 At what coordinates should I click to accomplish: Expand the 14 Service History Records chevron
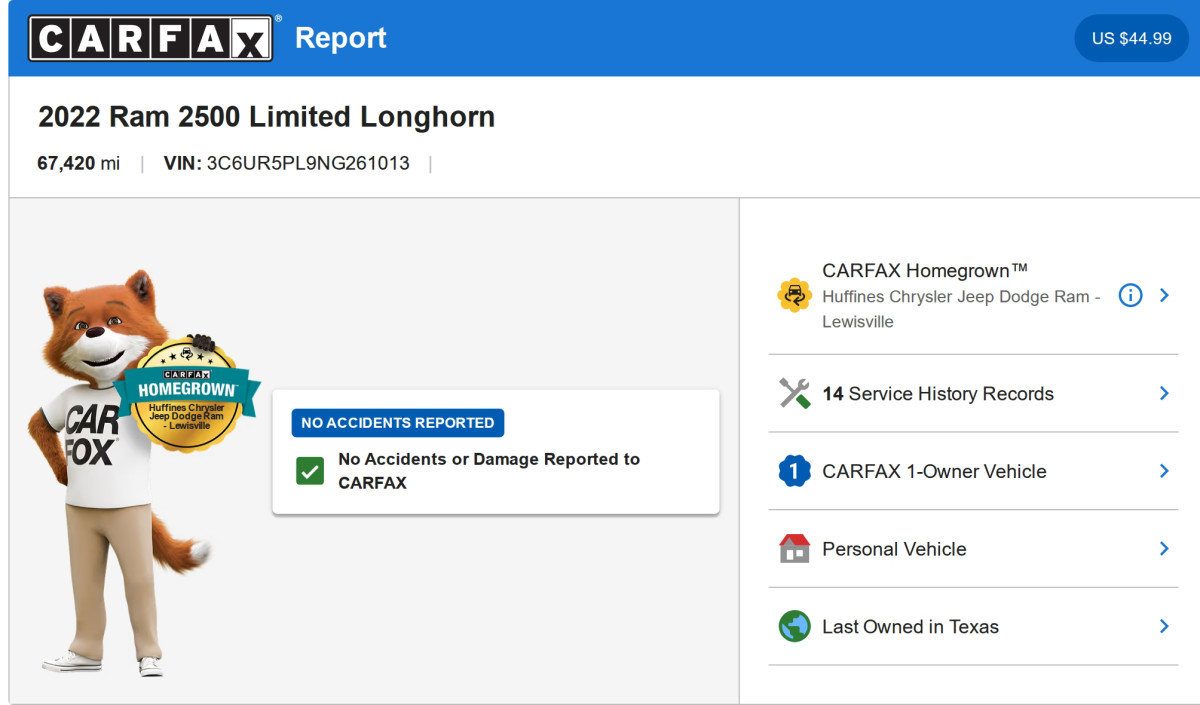coord(1164,393)
